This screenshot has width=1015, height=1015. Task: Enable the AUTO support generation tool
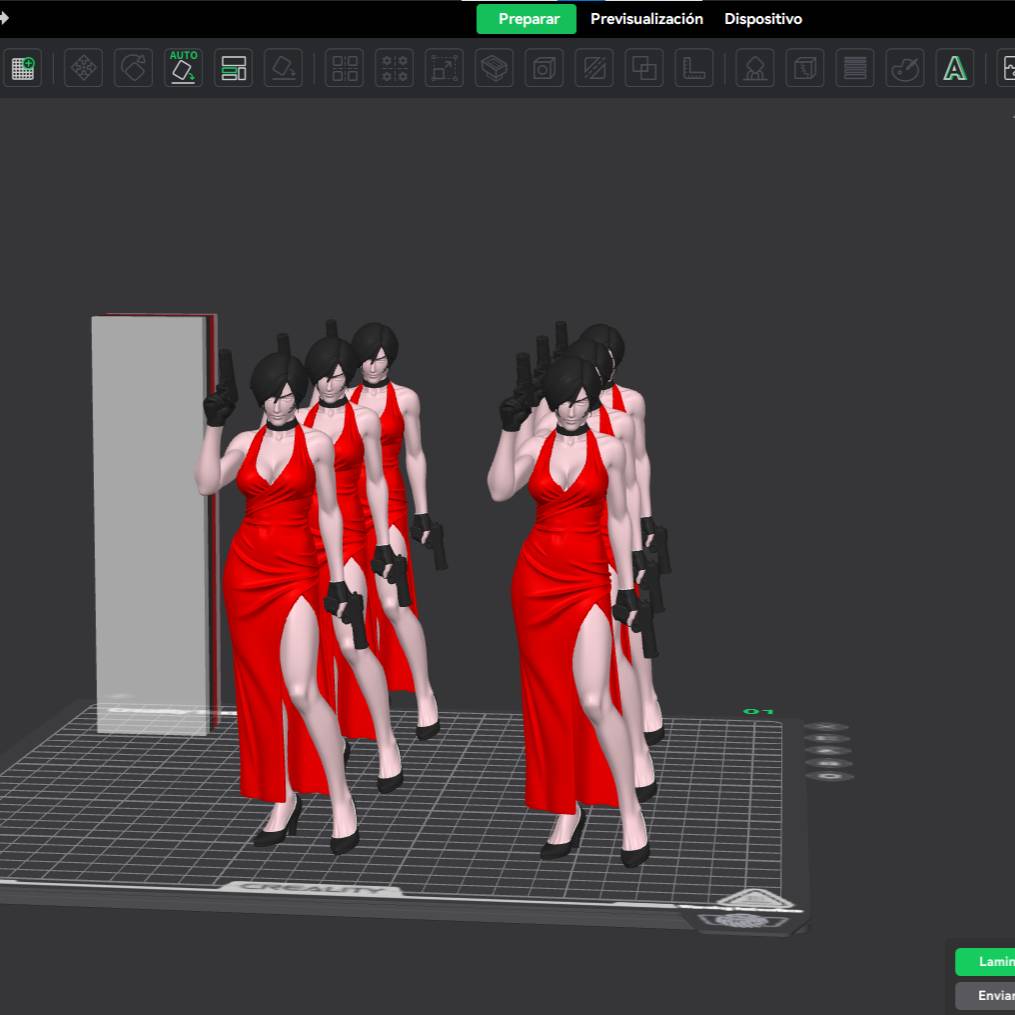coord(183,68)
